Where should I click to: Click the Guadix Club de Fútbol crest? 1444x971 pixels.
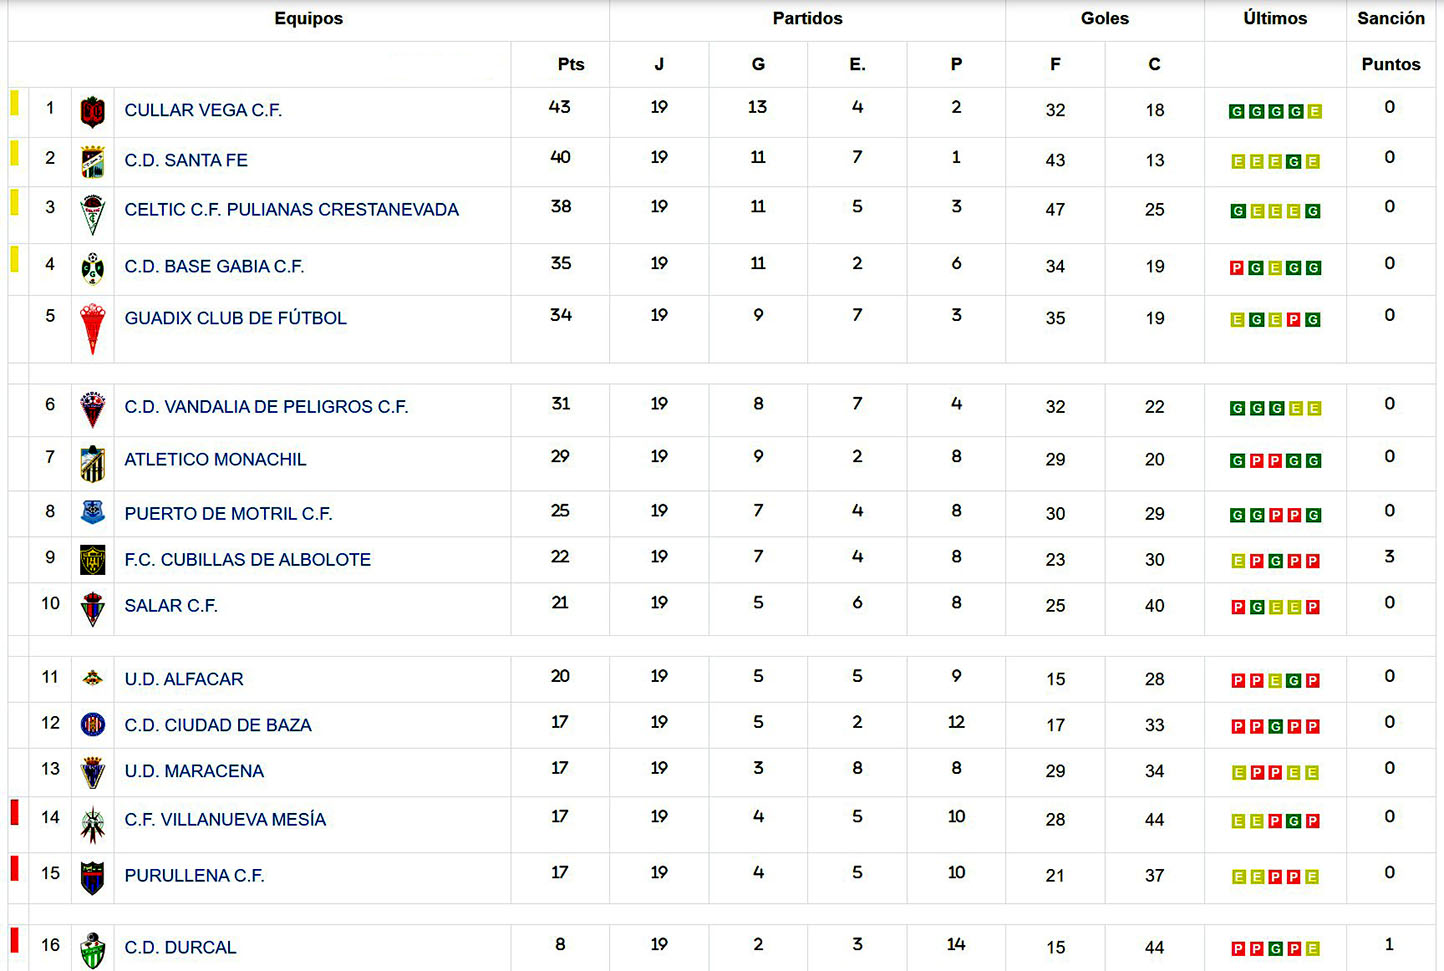point(93,328)
